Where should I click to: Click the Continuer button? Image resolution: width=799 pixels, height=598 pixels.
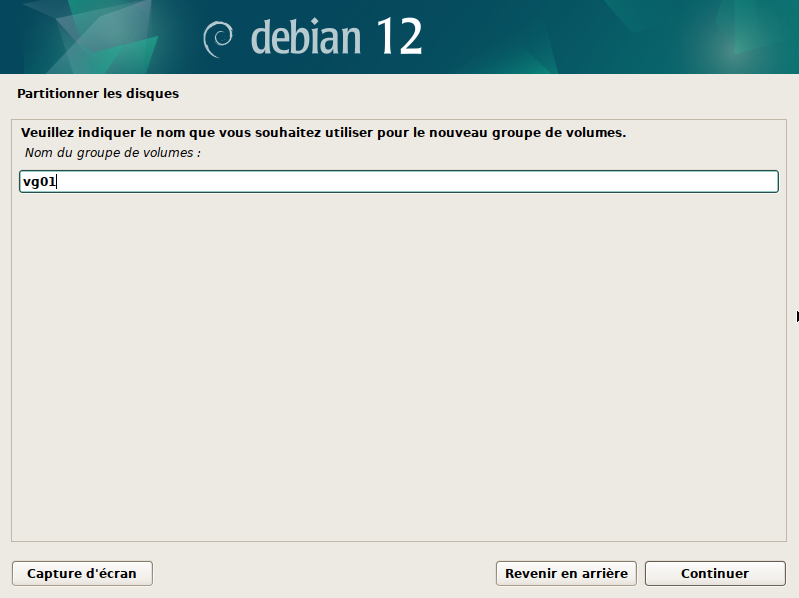[x=715, y=574]
